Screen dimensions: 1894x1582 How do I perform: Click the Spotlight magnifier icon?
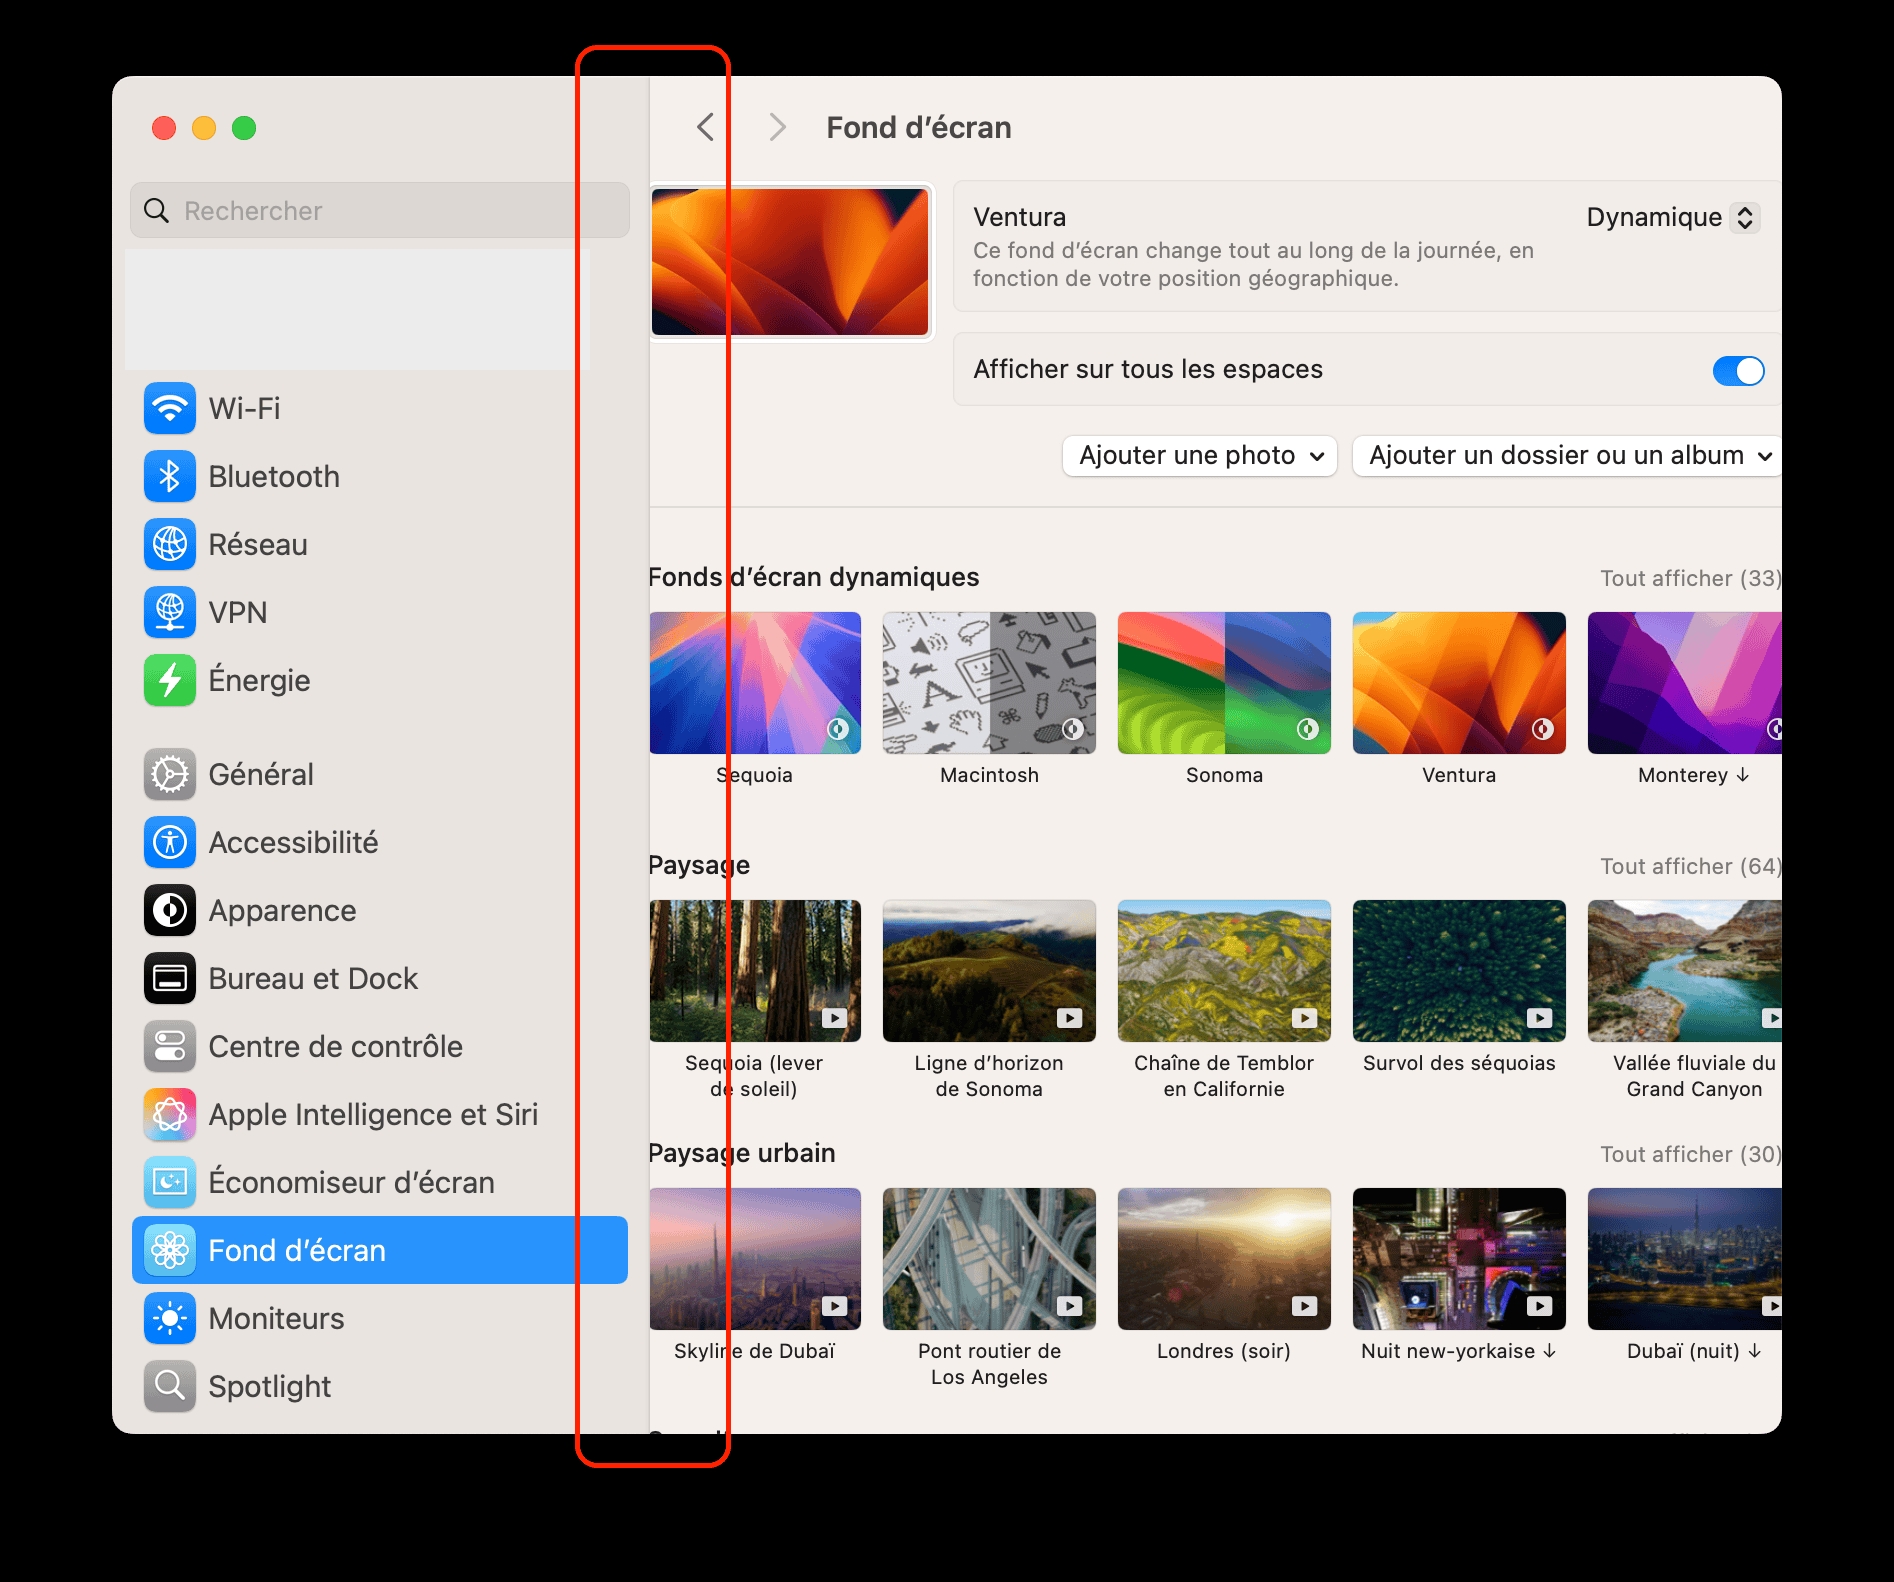click(x=170, y=1387)
